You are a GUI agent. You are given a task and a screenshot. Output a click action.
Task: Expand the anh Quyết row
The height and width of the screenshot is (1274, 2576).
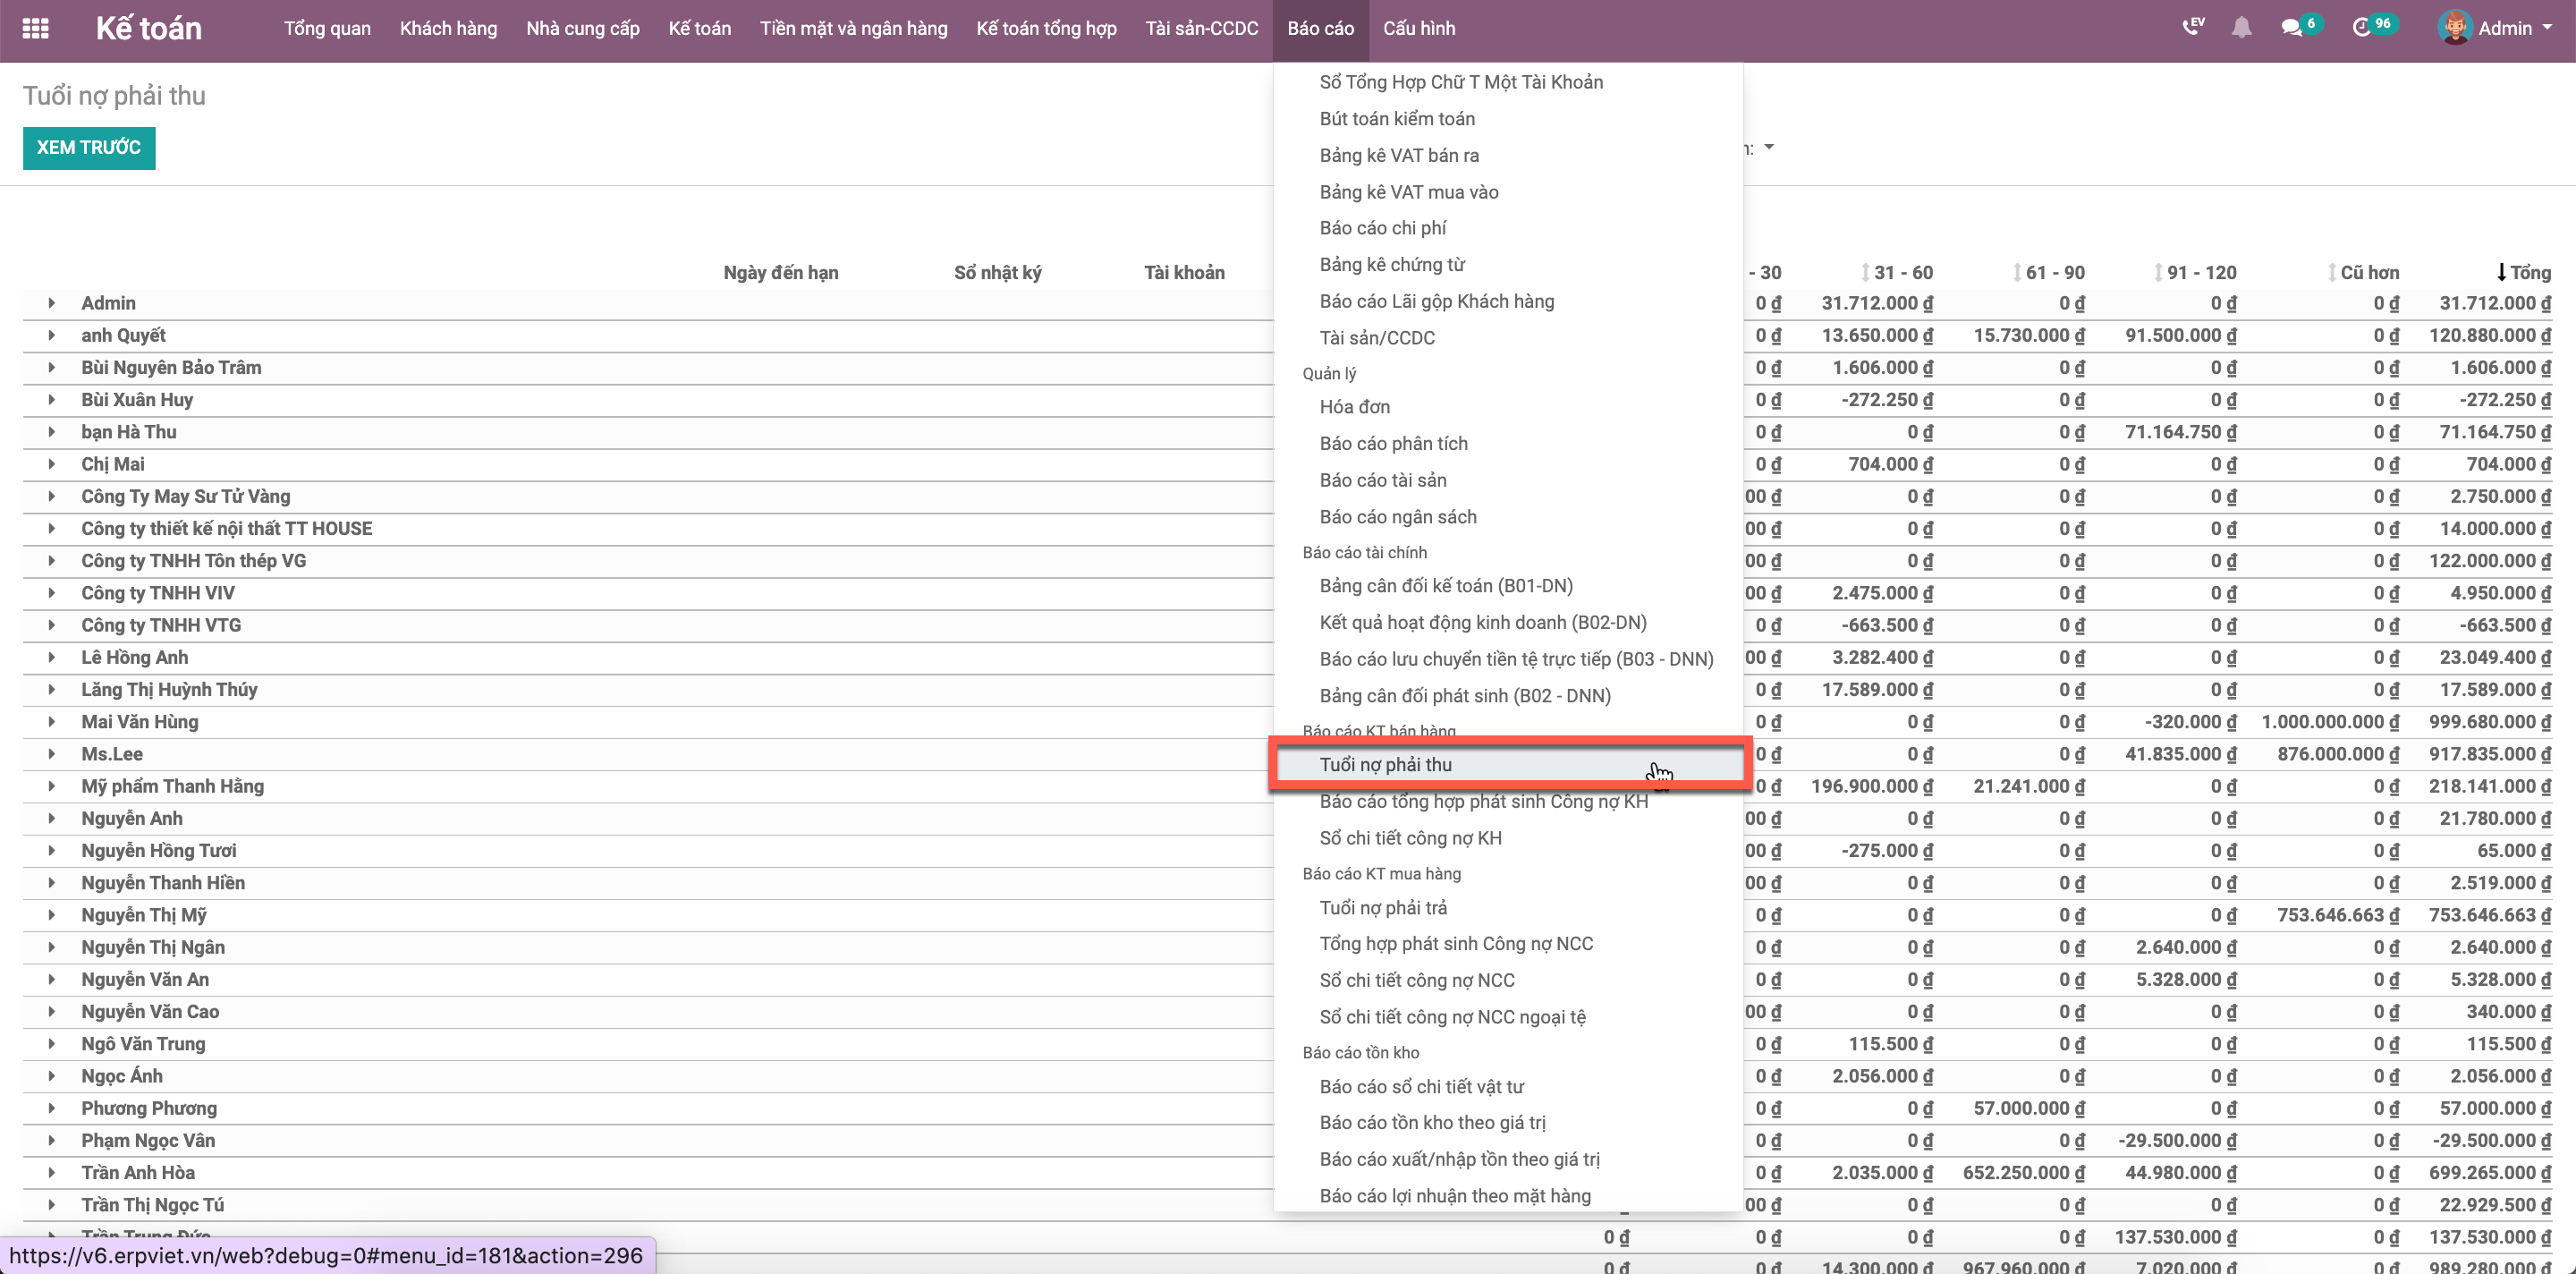52,335
